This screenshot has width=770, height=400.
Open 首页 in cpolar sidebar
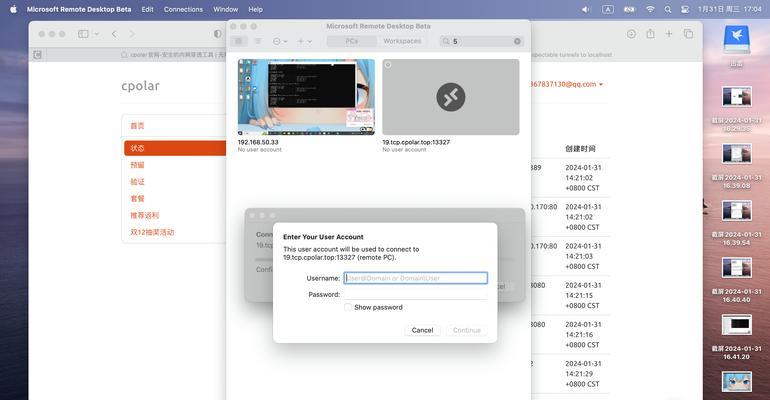click(138, 126)
